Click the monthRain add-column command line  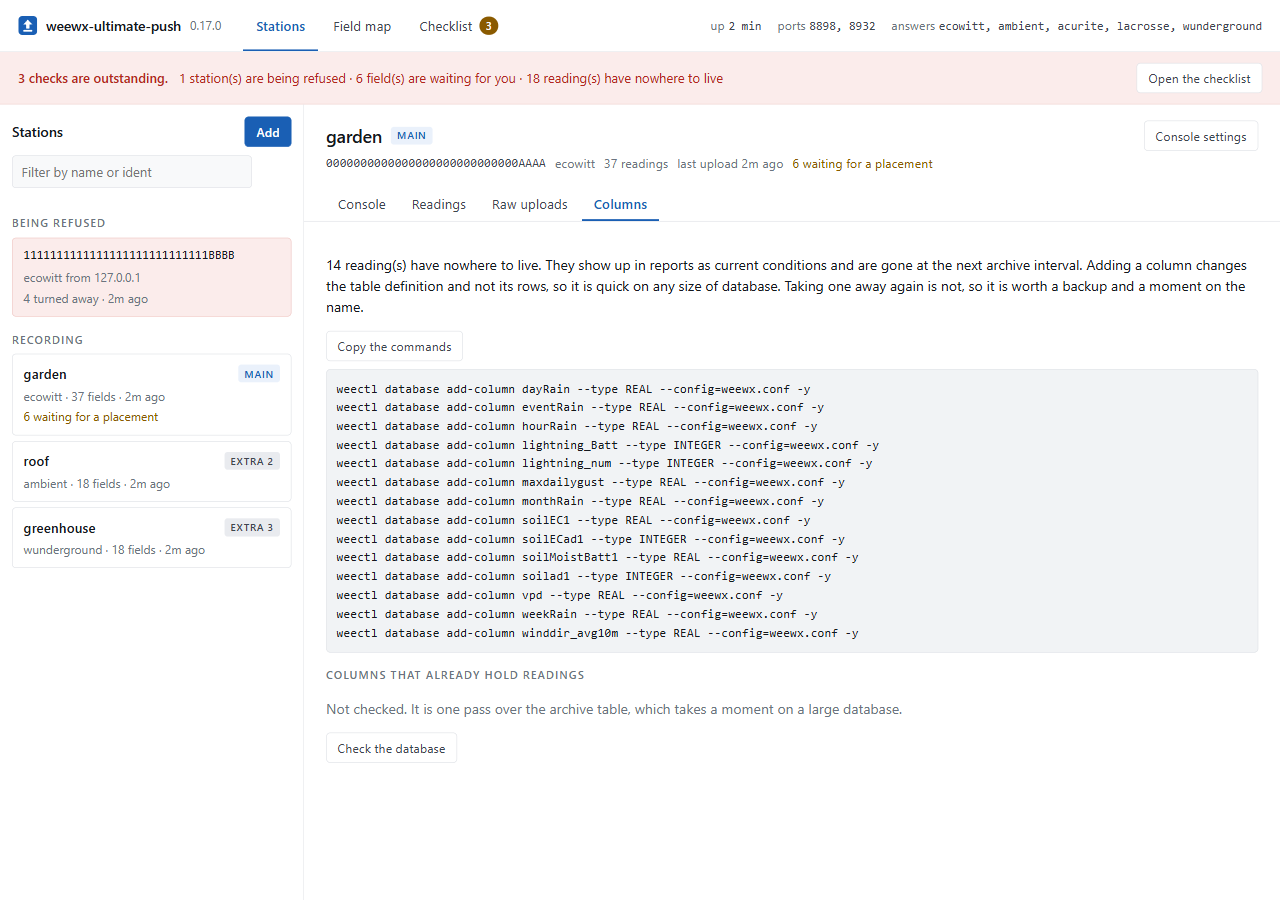580,501
